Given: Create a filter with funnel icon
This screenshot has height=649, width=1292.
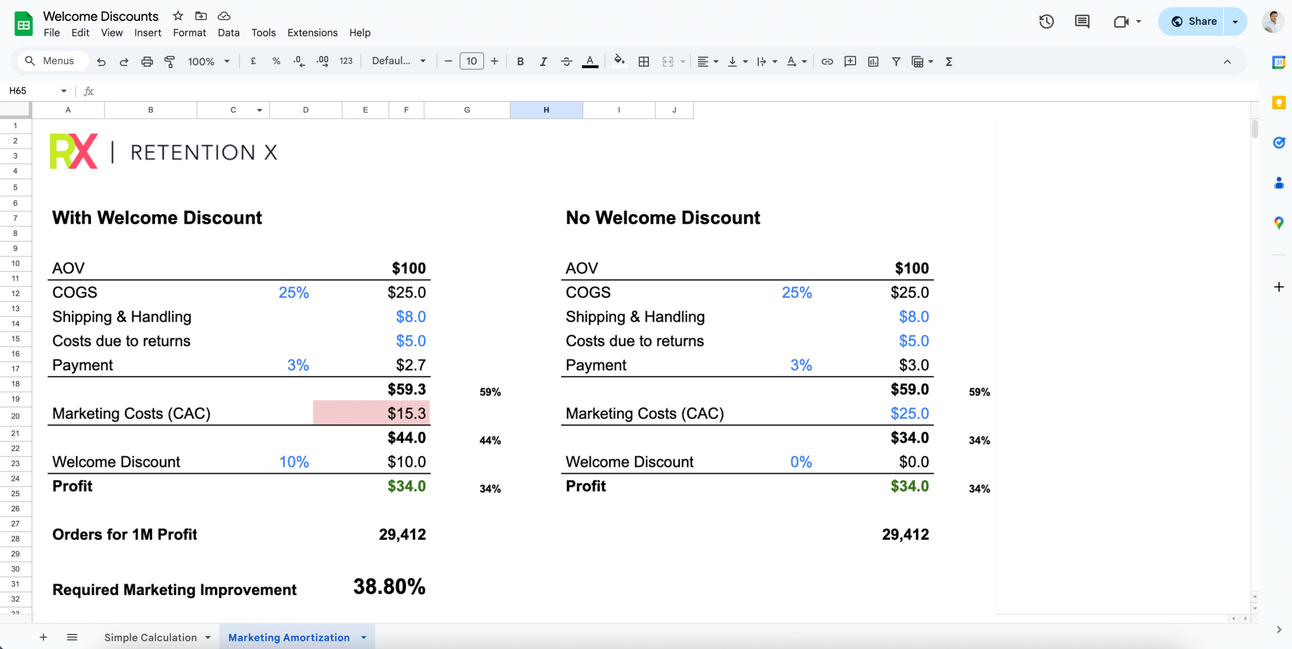Looking at the screenshot, I should point(896,61).
